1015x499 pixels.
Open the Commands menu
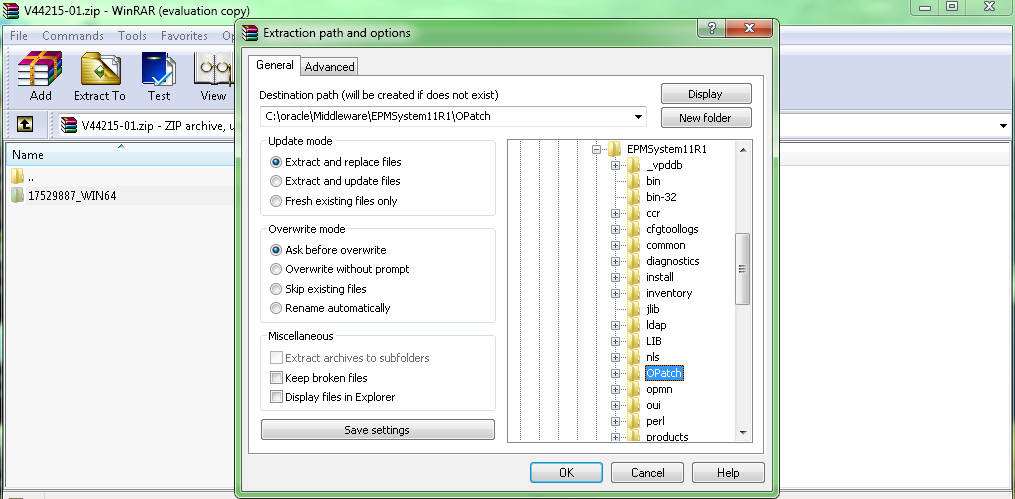(72, 36)
